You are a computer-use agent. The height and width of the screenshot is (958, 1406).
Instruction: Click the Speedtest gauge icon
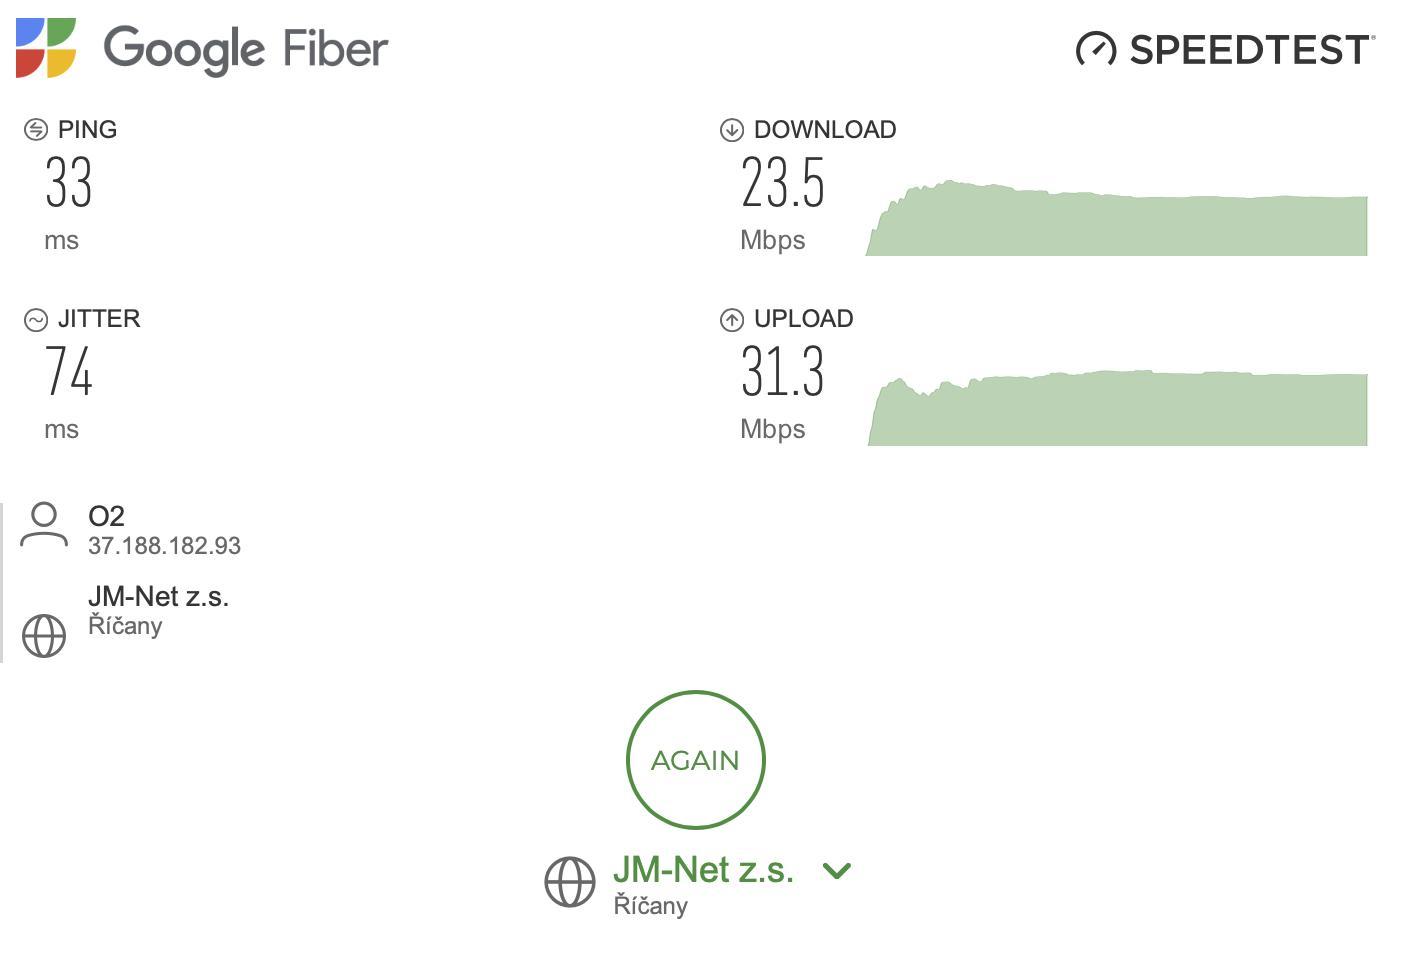[1095, 49]
